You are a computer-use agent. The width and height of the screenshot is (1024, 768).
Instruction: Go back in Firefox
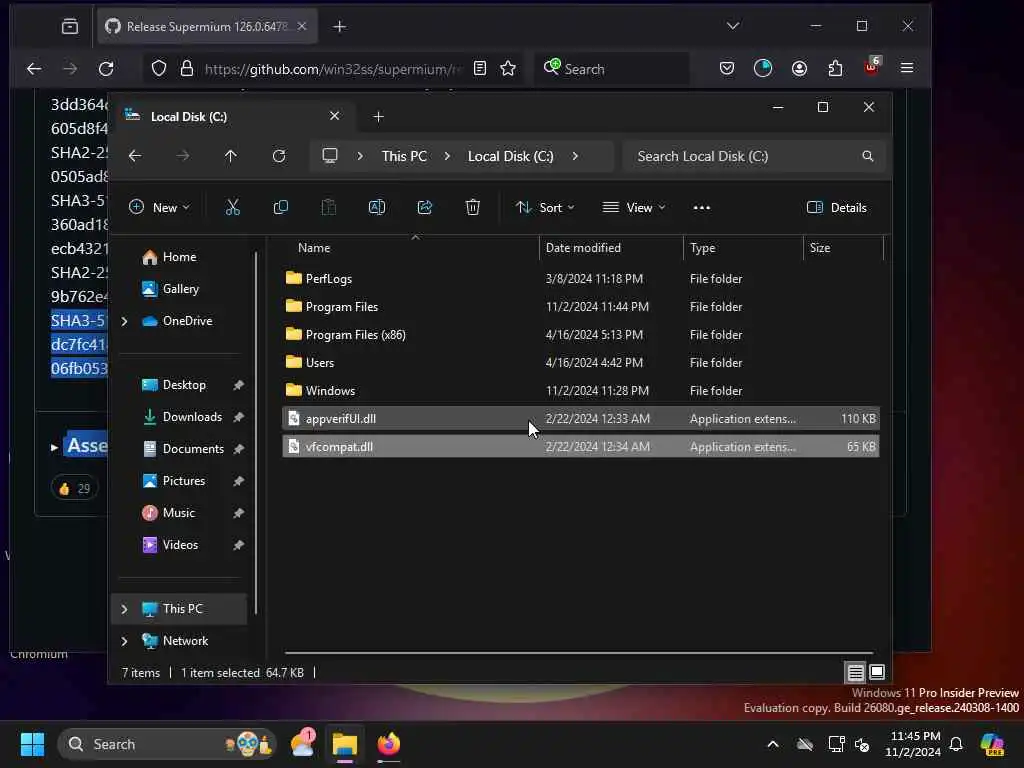34,69
